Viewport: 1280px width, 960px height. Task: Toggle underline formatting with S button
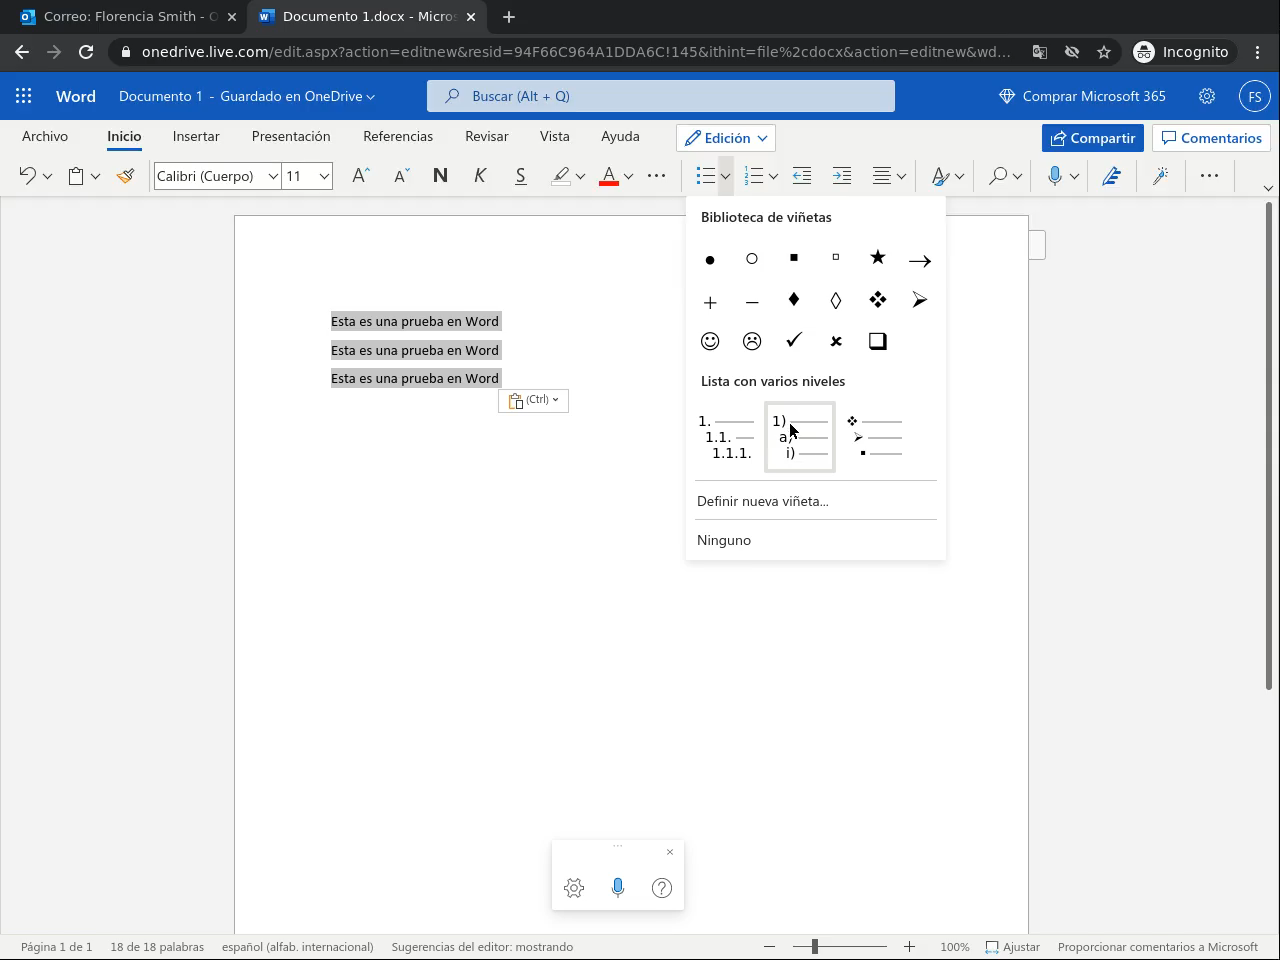pos(520,176)
